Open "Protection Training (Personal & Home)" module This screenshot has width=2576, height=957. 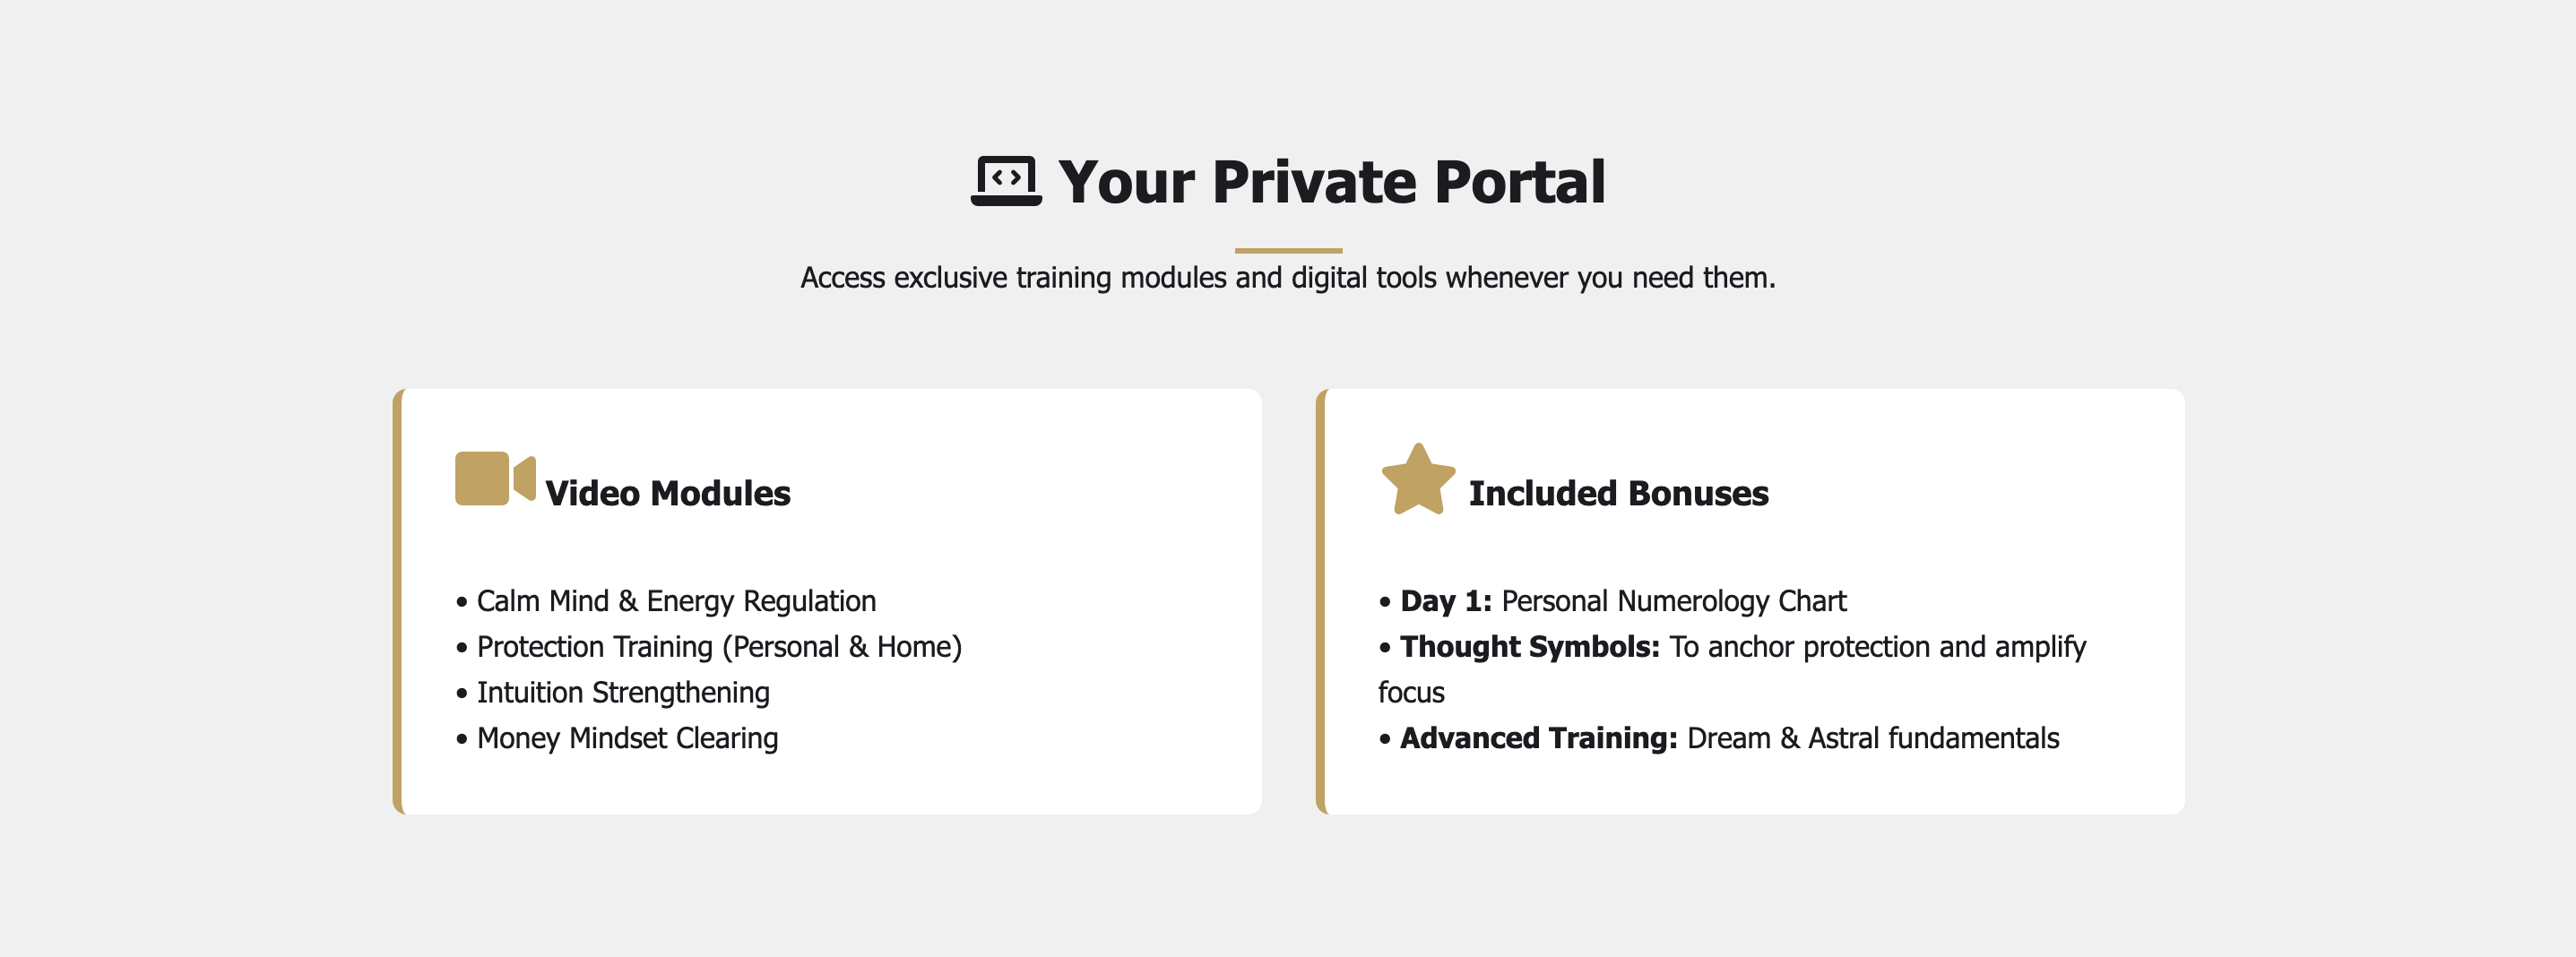click(719, 647)
